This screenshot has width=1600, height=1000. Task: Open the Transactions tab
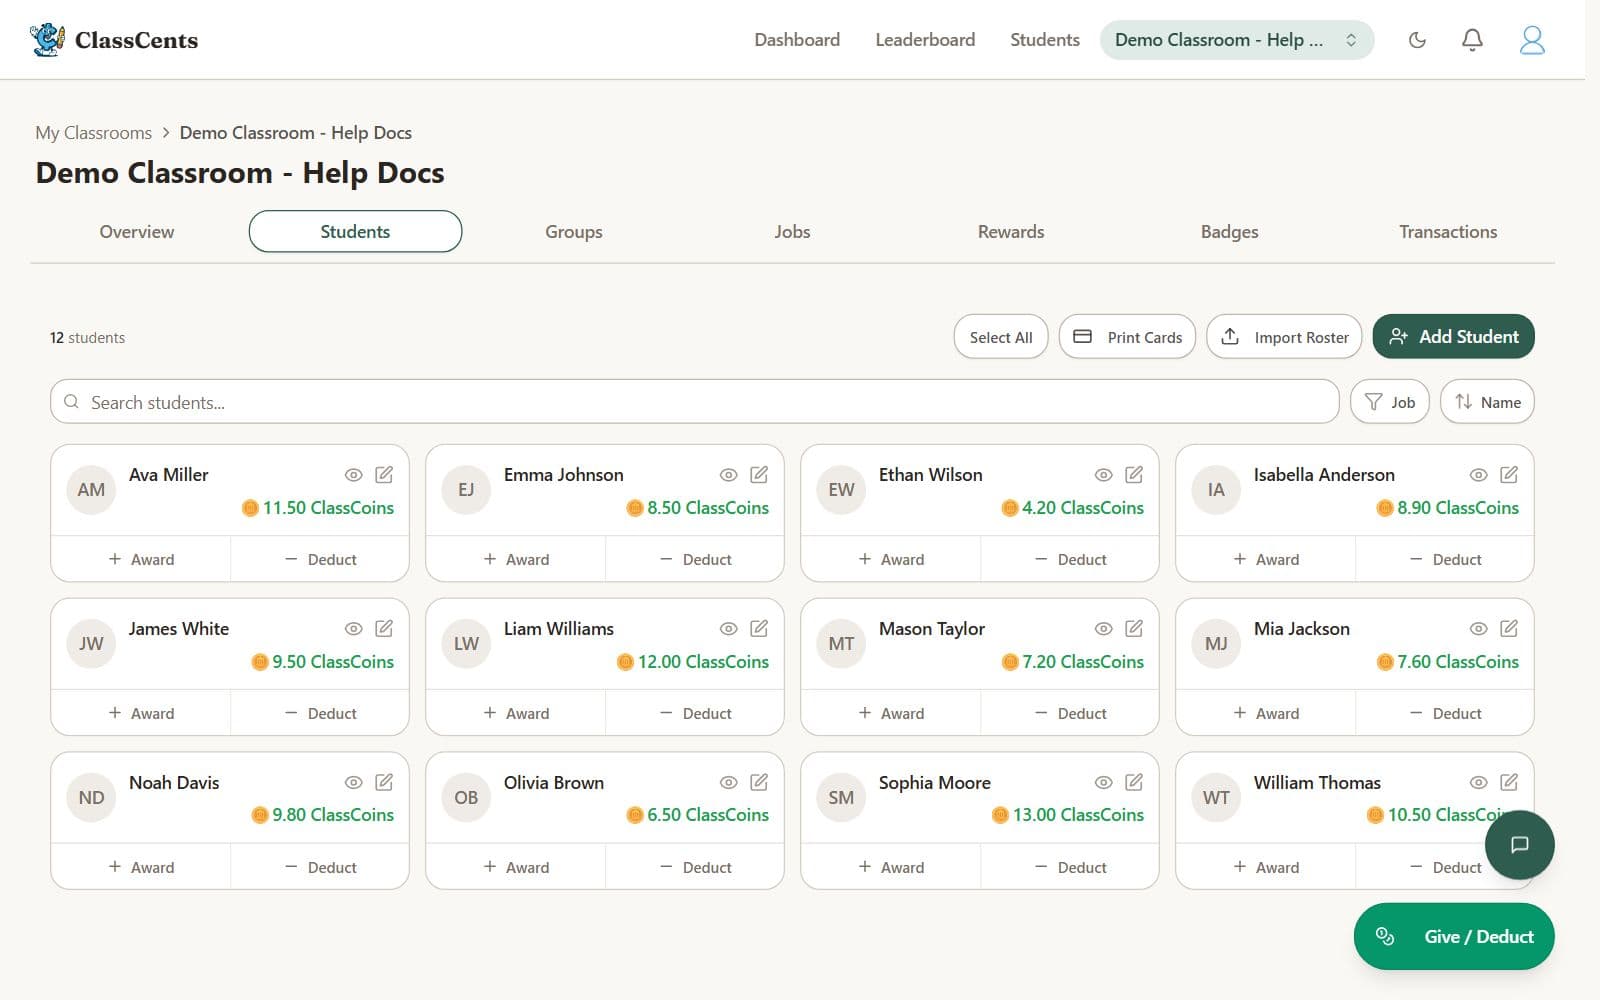click(x=1448, y=232)
